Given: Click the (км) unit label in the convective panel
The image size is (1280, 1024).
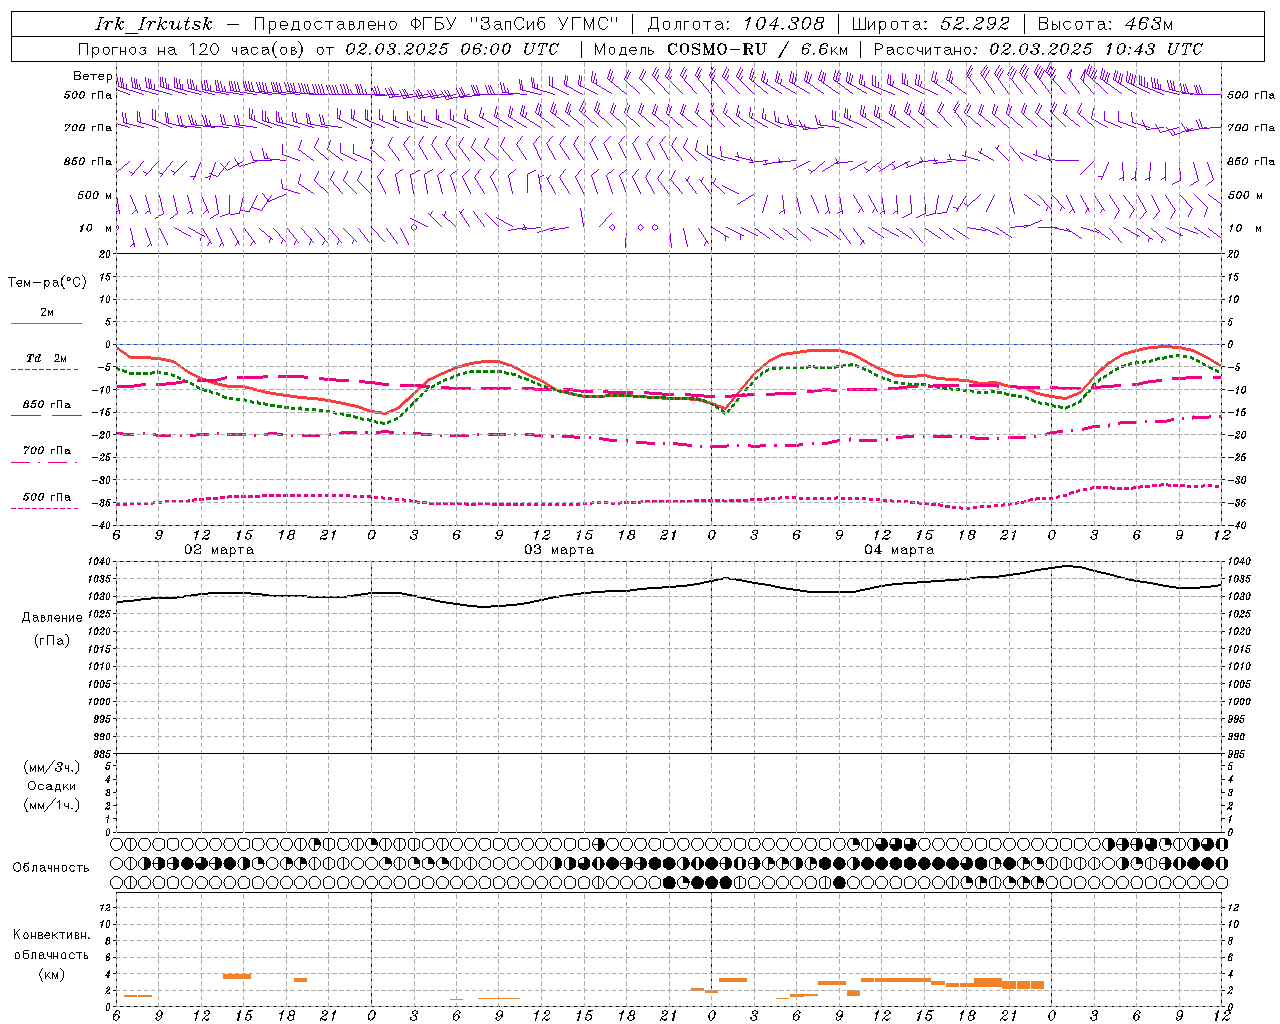Looking at the screenshot, I should point(52,973).
